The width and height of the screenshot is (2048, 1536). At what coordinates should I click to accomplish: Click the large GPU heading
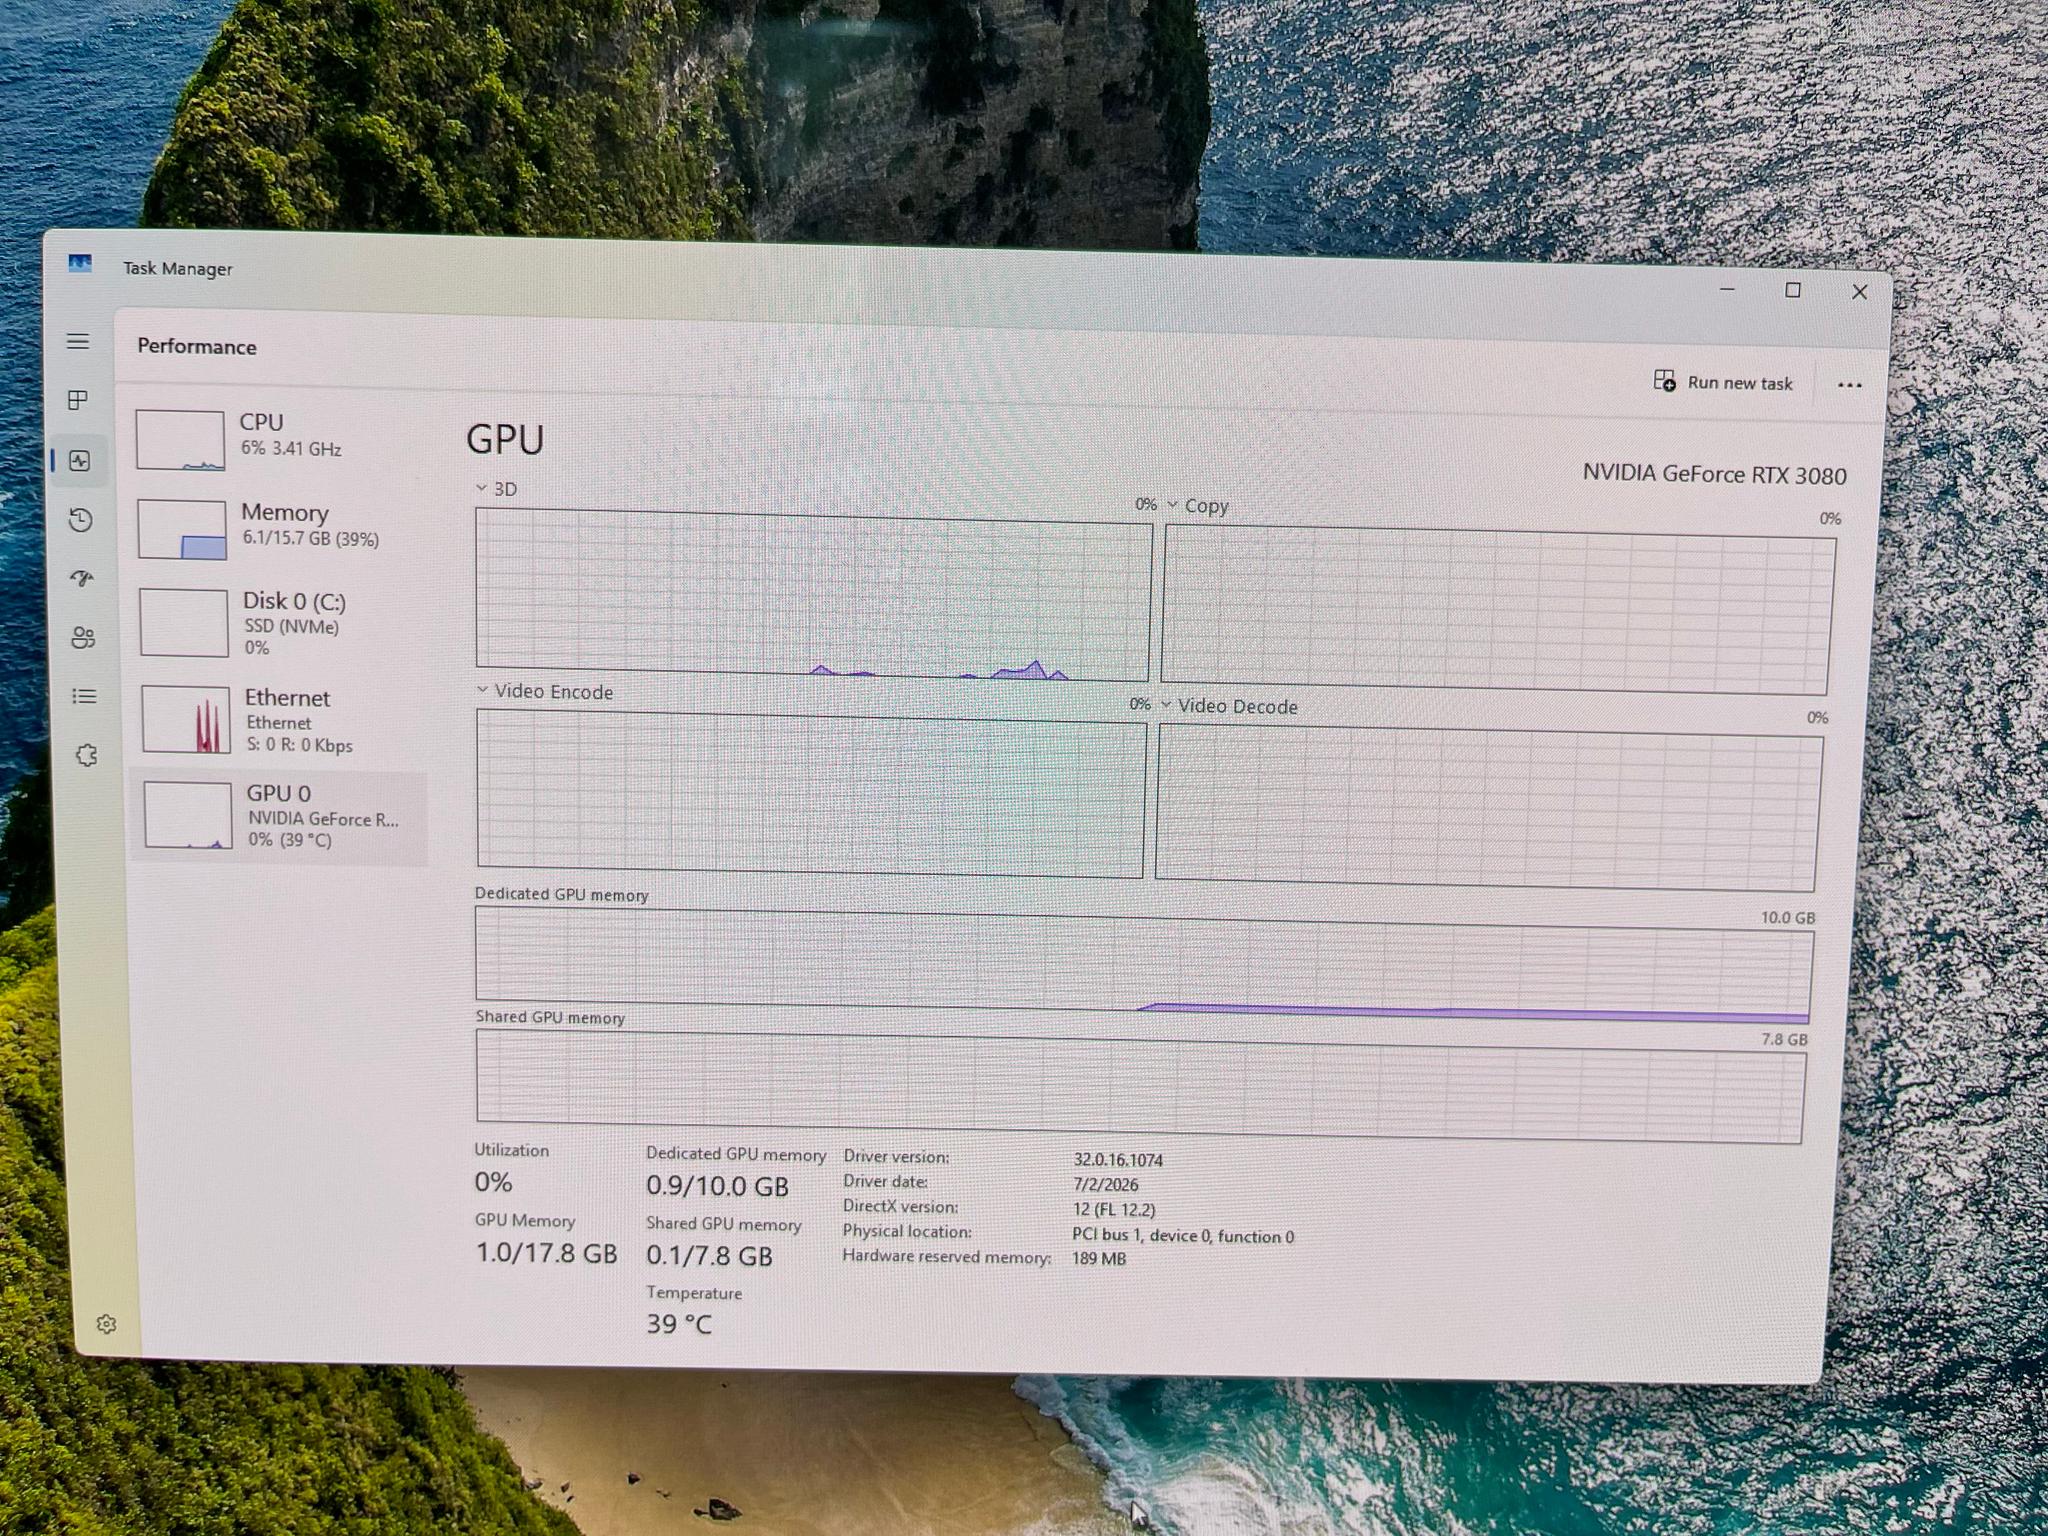tap(505, 440)
